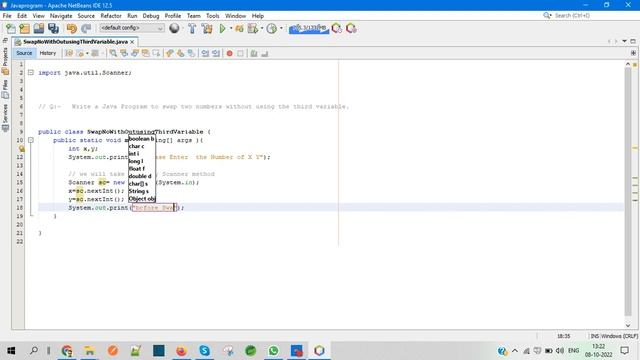Click the Find Previous Occurrence icon
This screenshot has width=640, height=360.
point(124,53)
